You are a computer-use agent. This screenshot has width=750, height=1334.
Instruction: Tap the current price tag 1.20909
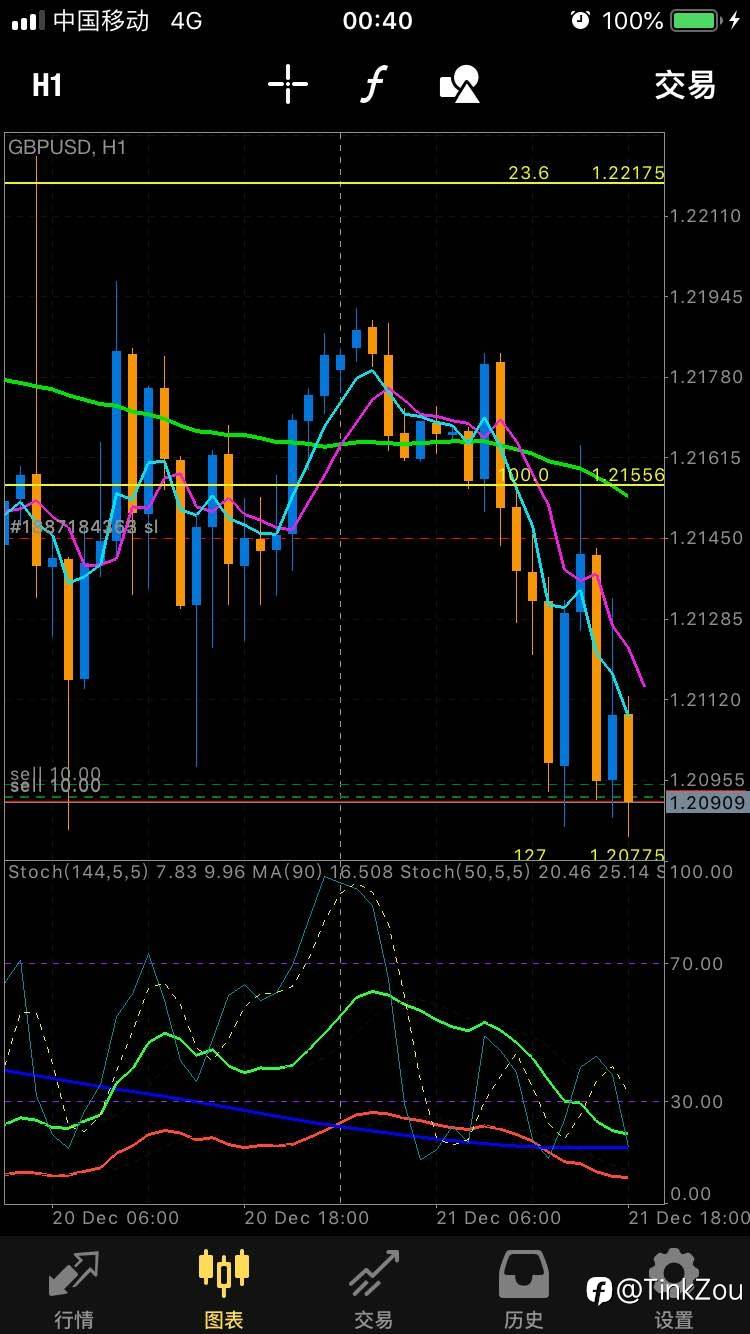(707, 802)
